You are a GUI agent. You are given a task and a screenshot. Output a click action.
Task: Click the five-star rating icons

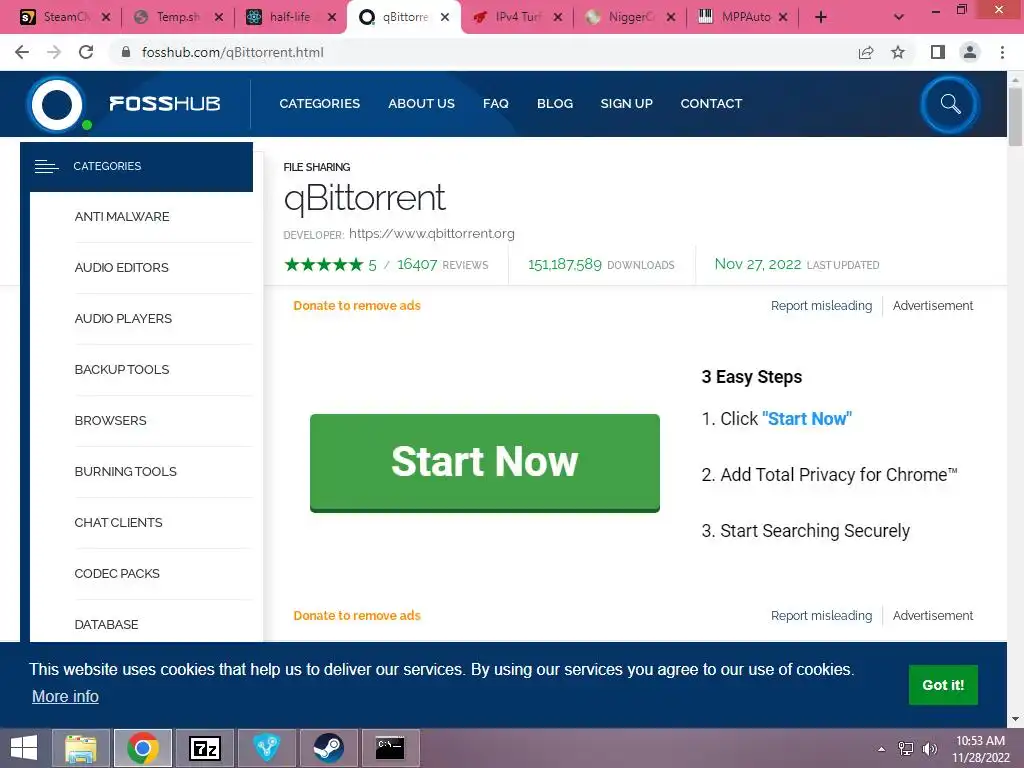[323, 264]
